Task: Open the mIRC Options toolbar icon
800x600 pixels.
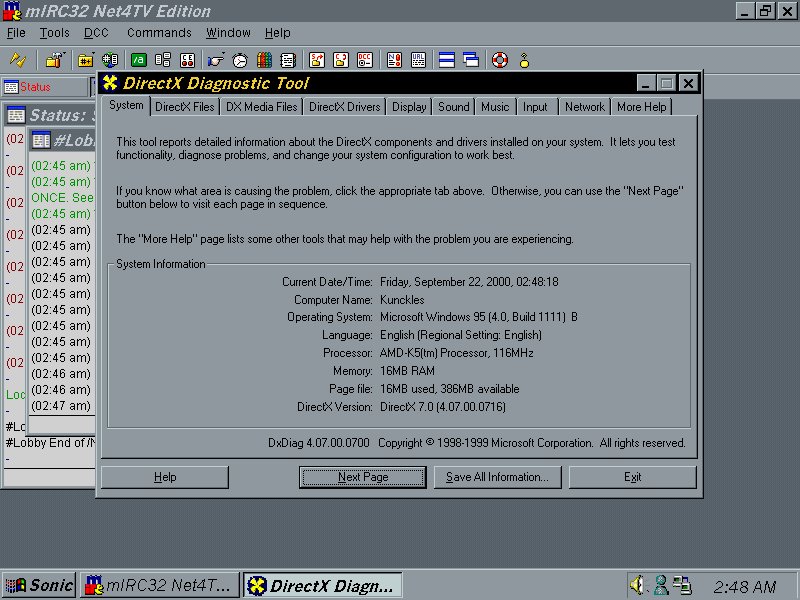Action: (46, 60)
